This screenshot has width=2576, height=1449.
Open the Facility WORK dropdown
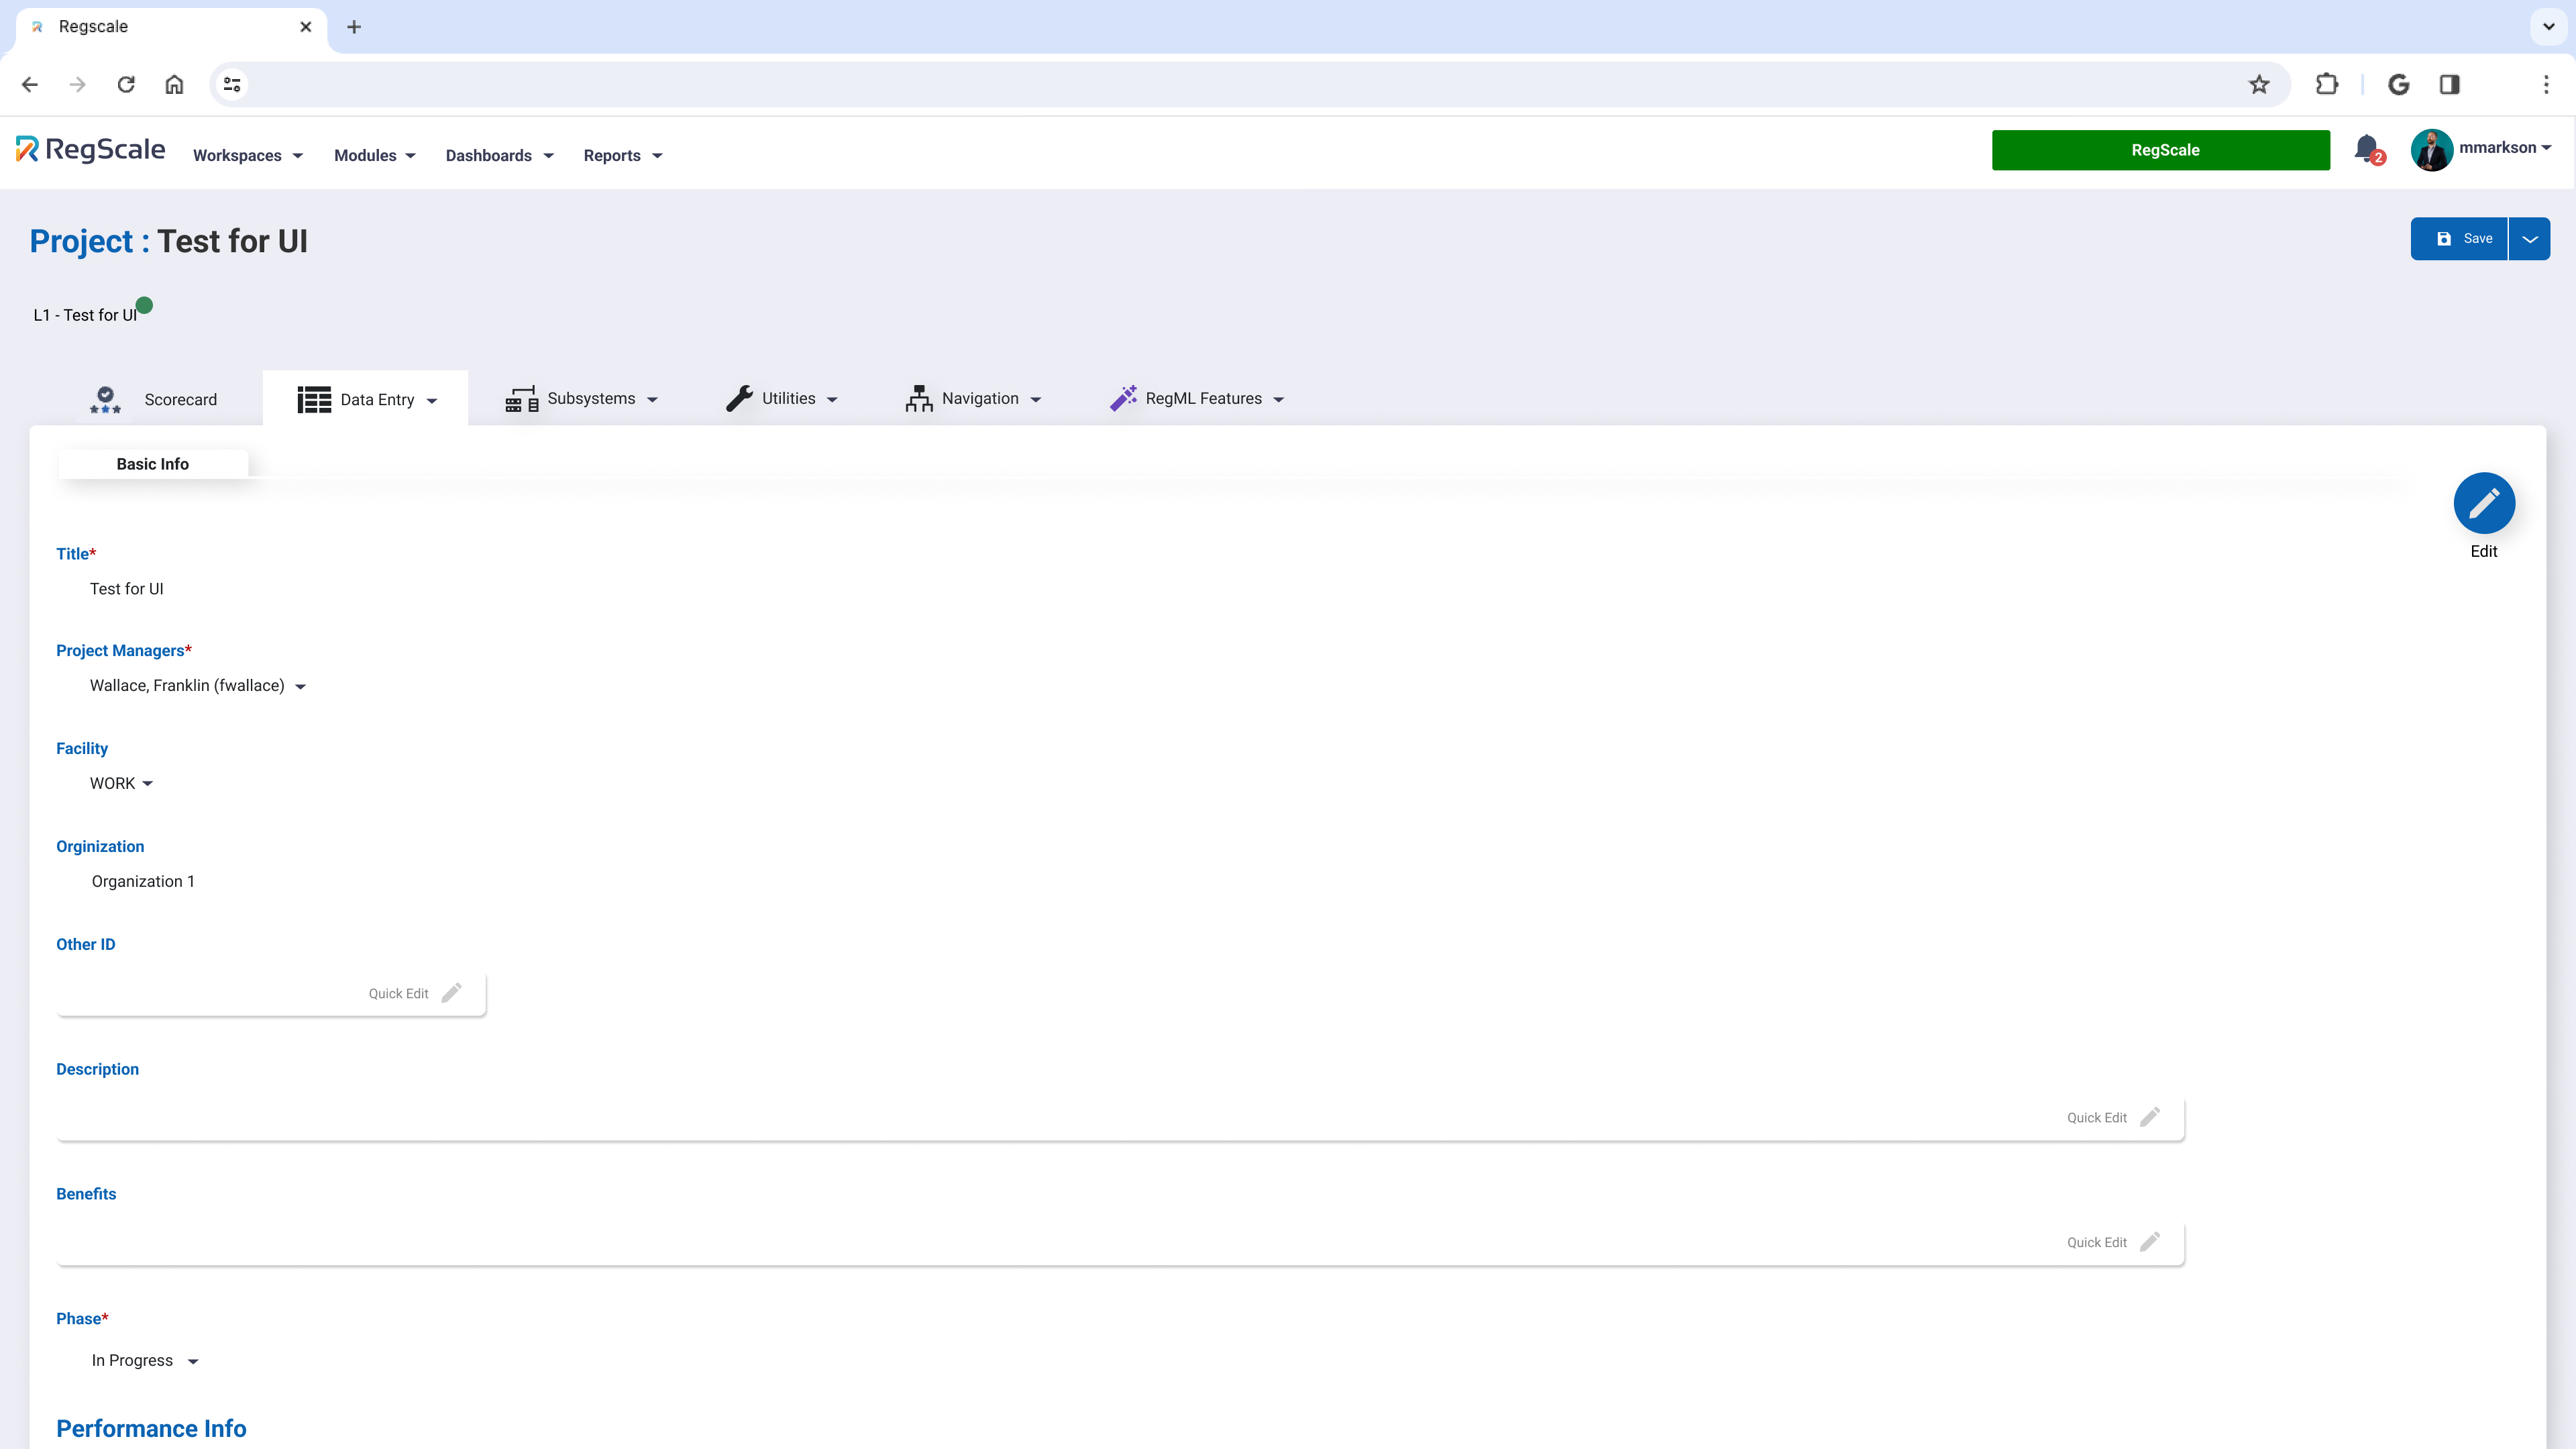[x=121, y=784]
